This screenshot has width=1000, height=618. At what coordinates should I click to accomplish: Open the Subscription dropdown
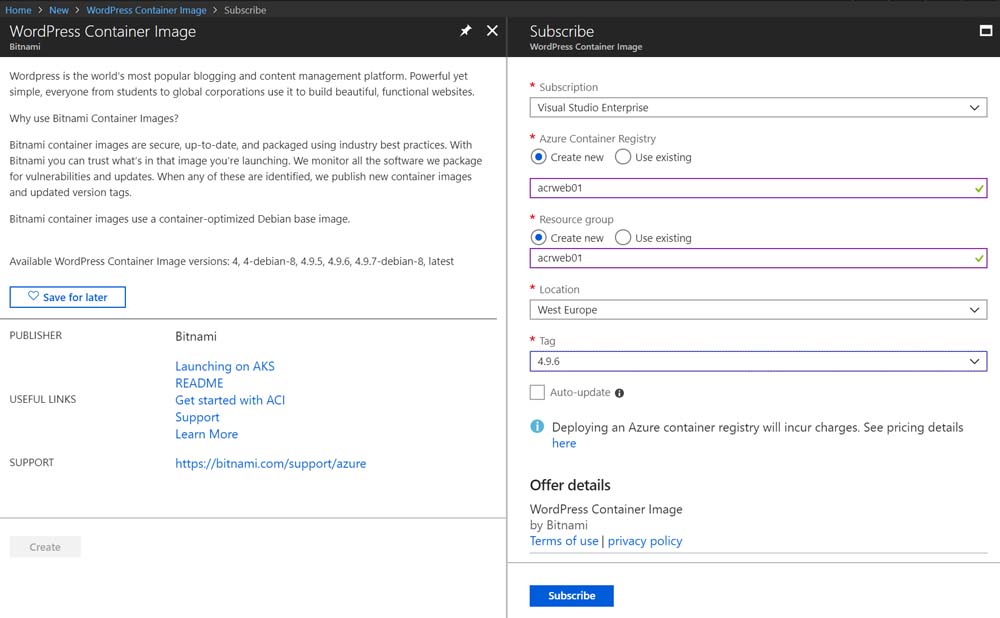[758, 108]
